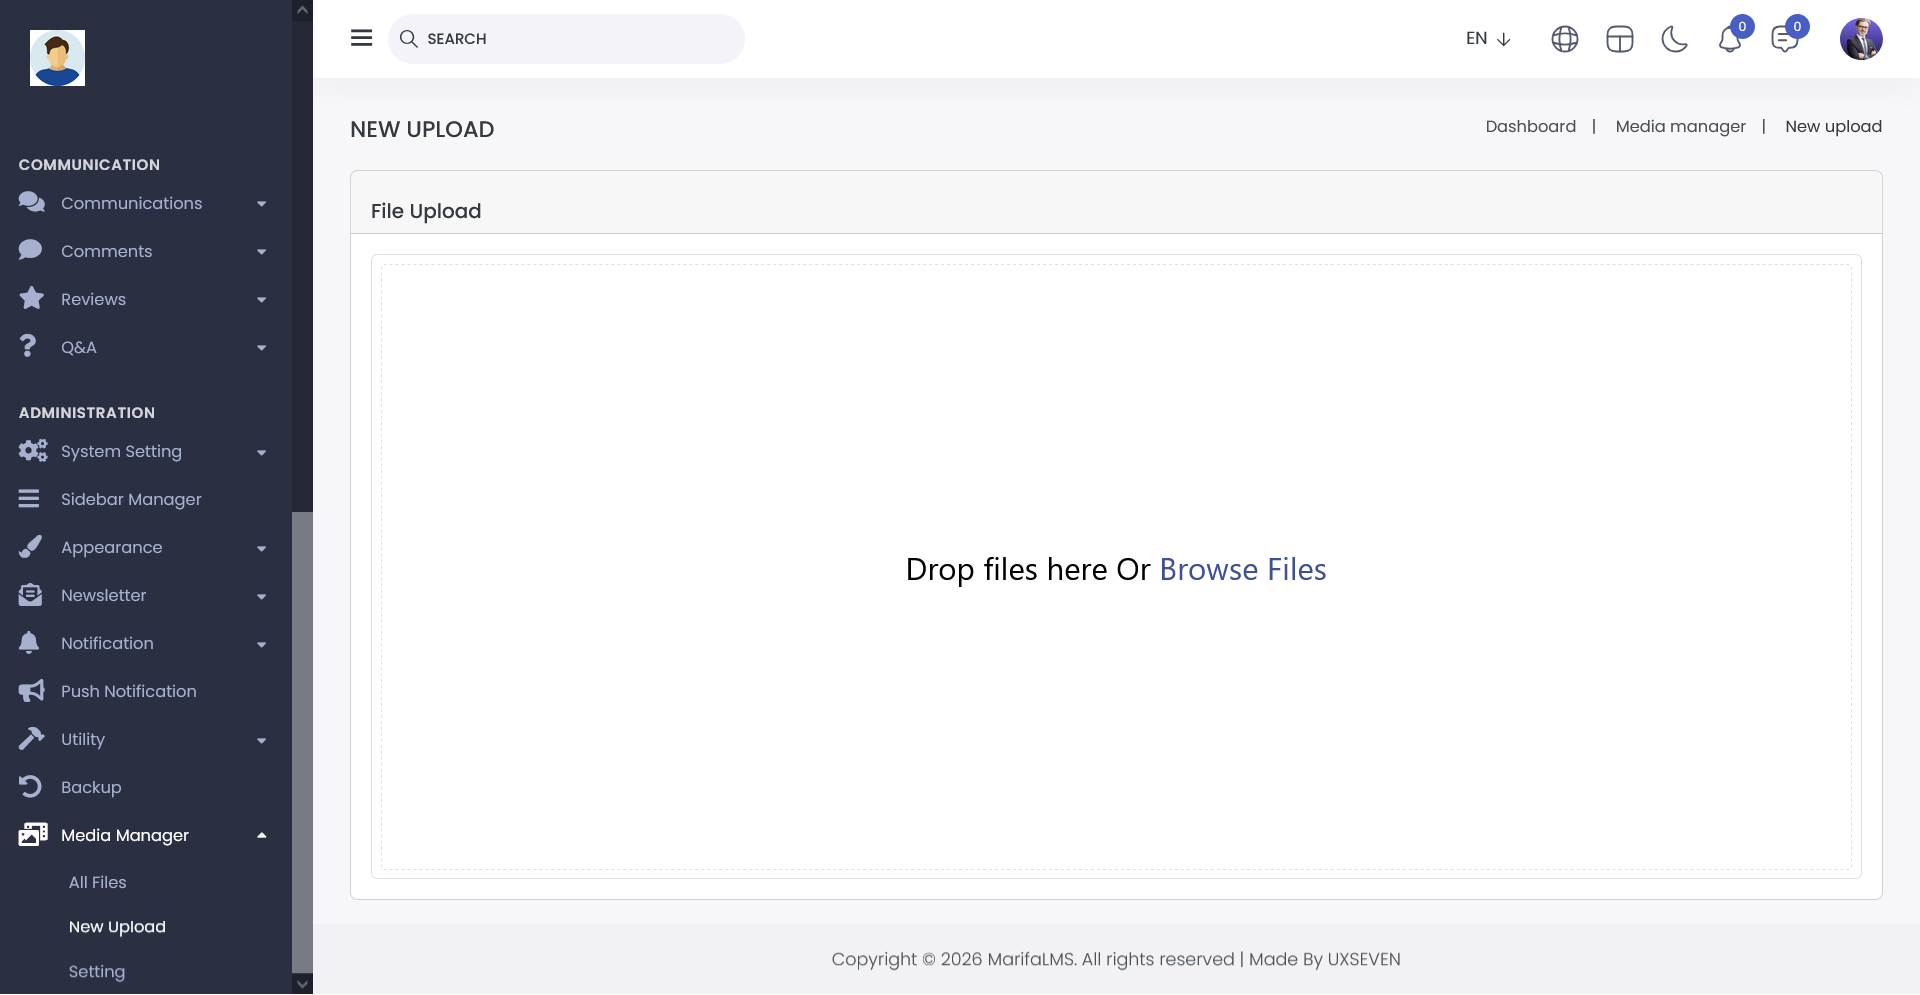
Task: Click the user profile avatar in header
Action: coord(1860,39)
